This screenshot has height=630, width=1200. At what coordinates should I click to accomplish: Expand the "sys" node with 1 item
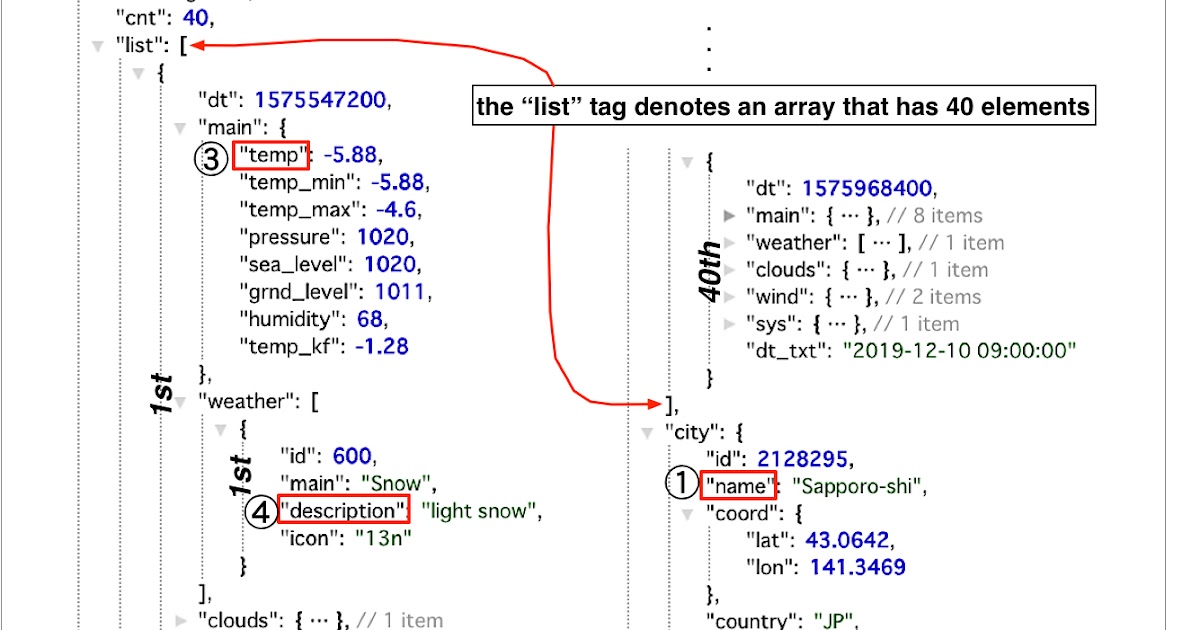(x=729, y=323)
